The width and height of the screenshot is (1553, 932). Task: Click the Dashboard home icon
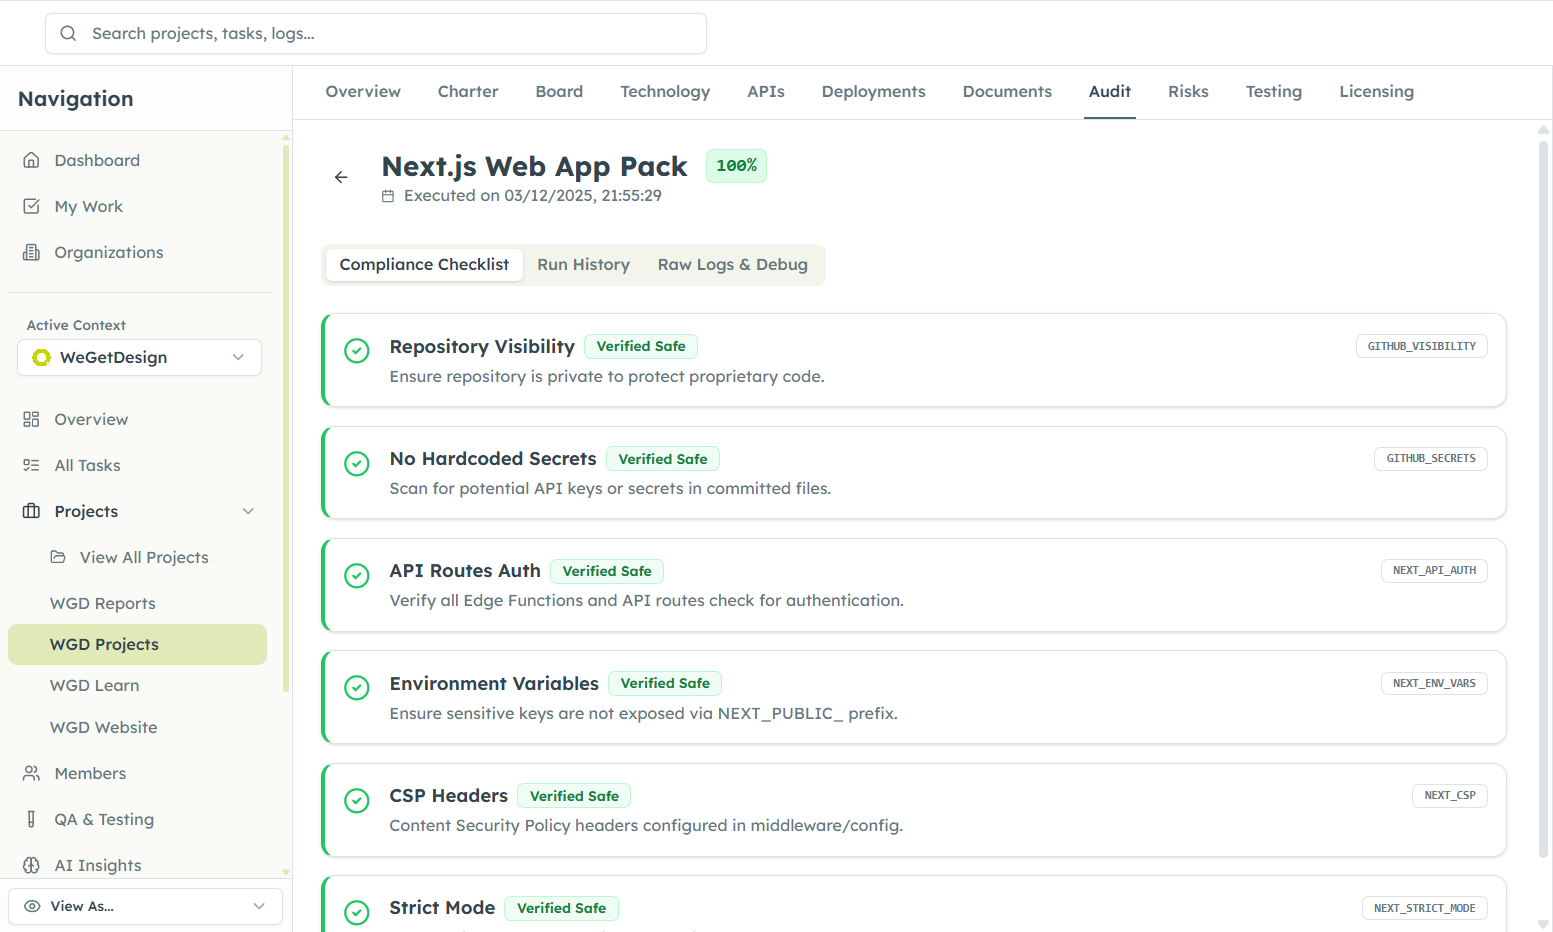tap(32, 160)
